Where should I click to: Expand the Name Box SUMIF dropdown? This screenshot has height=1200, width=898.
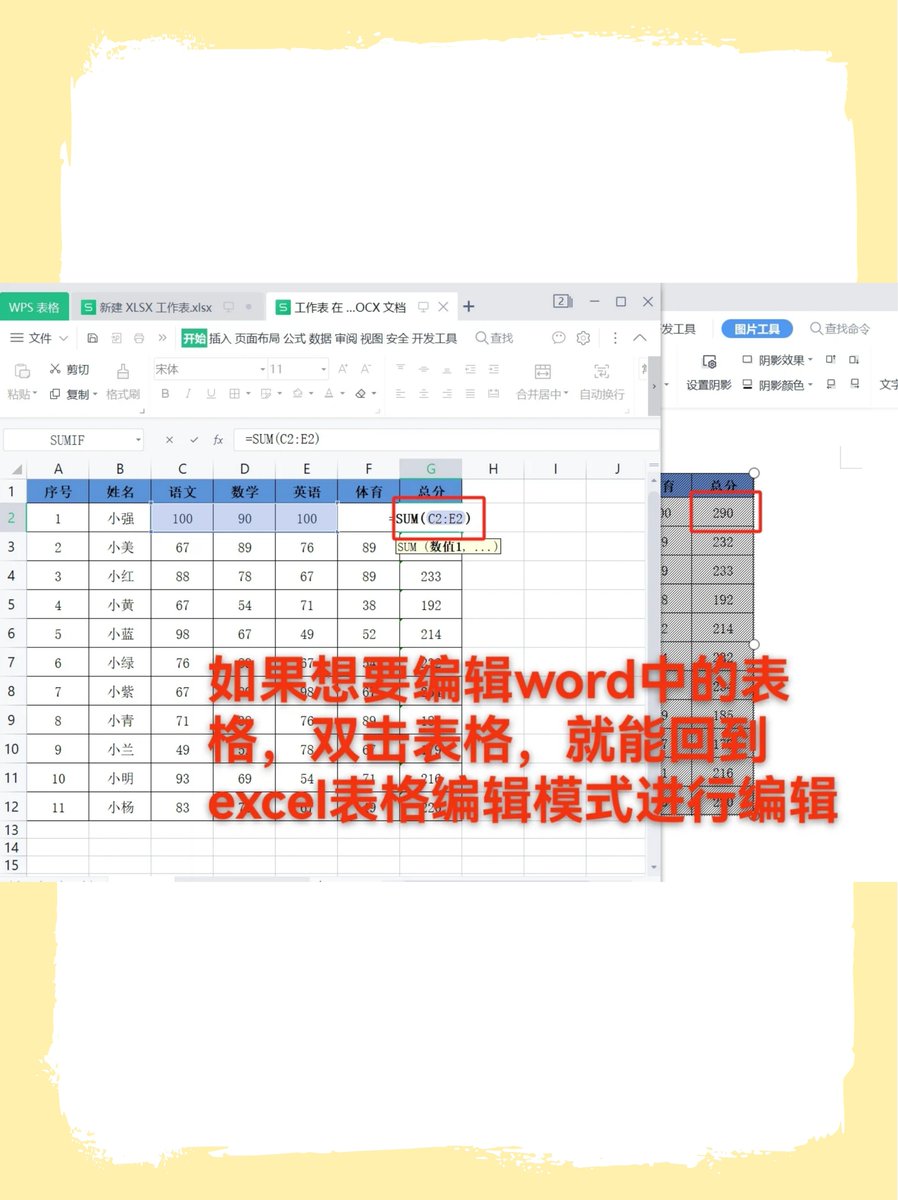(137, 439)
